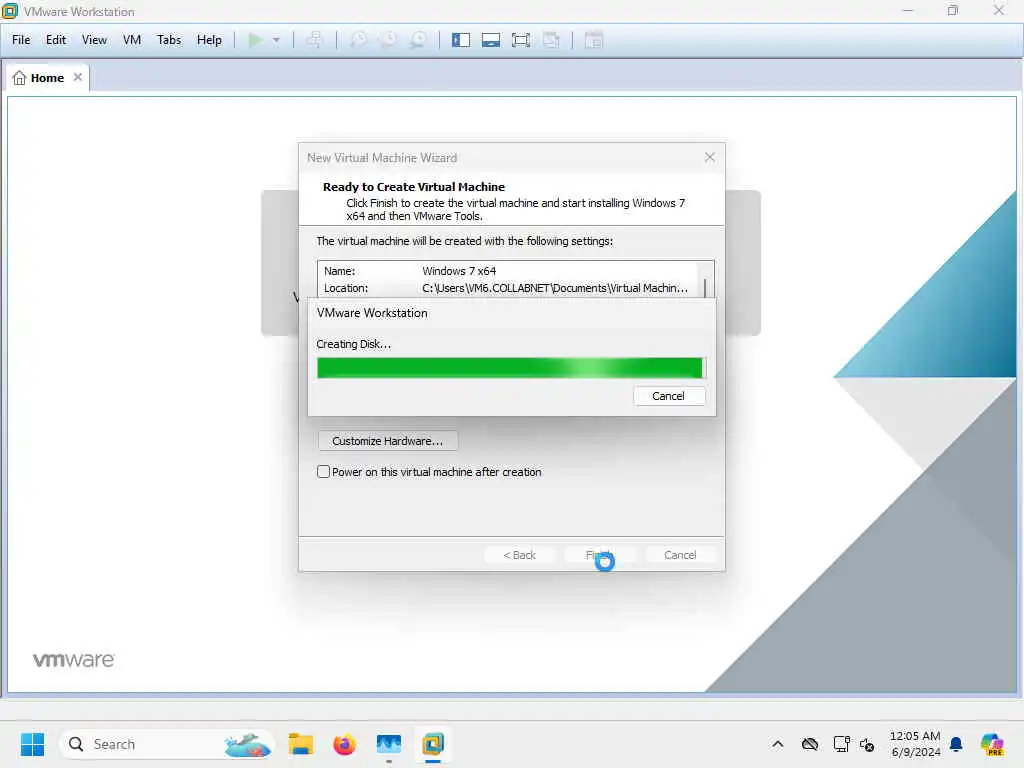Click the Back button in wizard

[519, 555]
